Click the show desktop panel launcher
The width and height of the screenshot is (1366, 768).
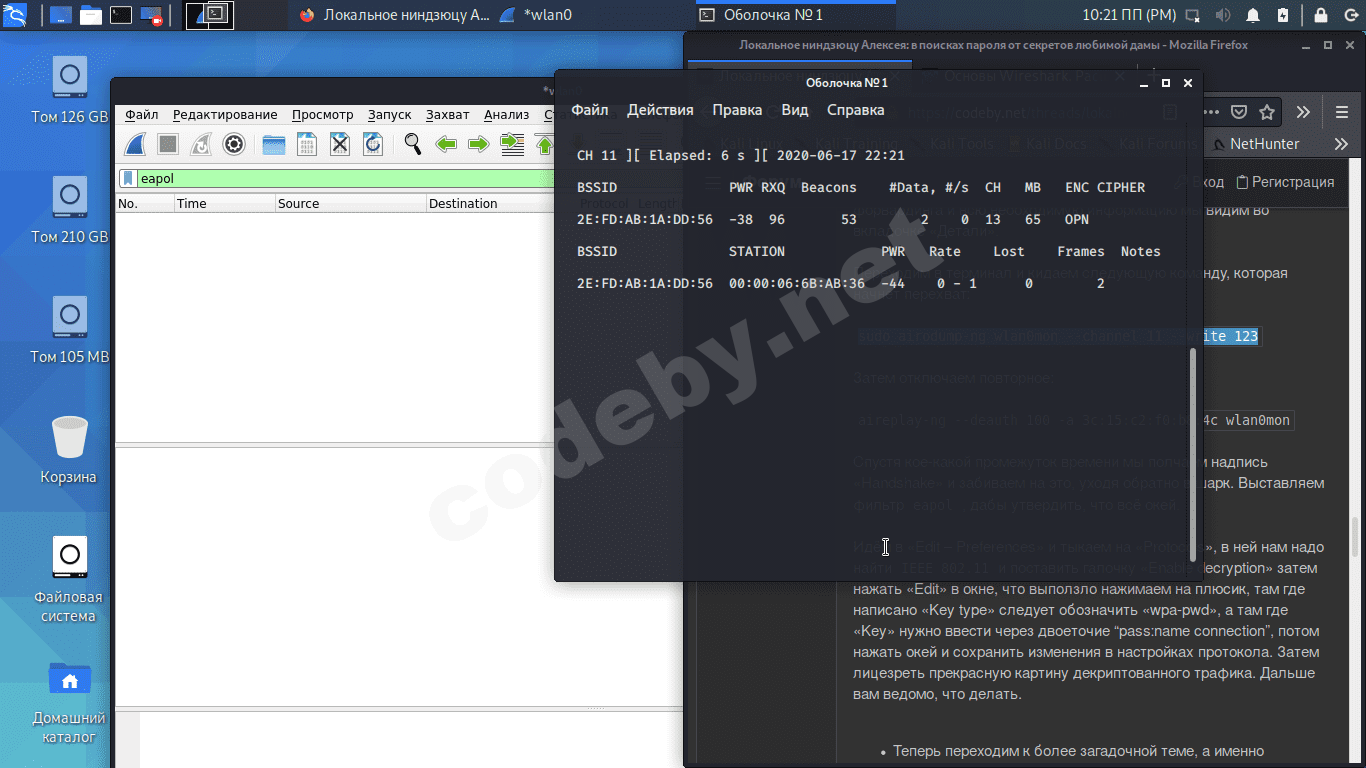pyautogui.click(x=60, y=15)
